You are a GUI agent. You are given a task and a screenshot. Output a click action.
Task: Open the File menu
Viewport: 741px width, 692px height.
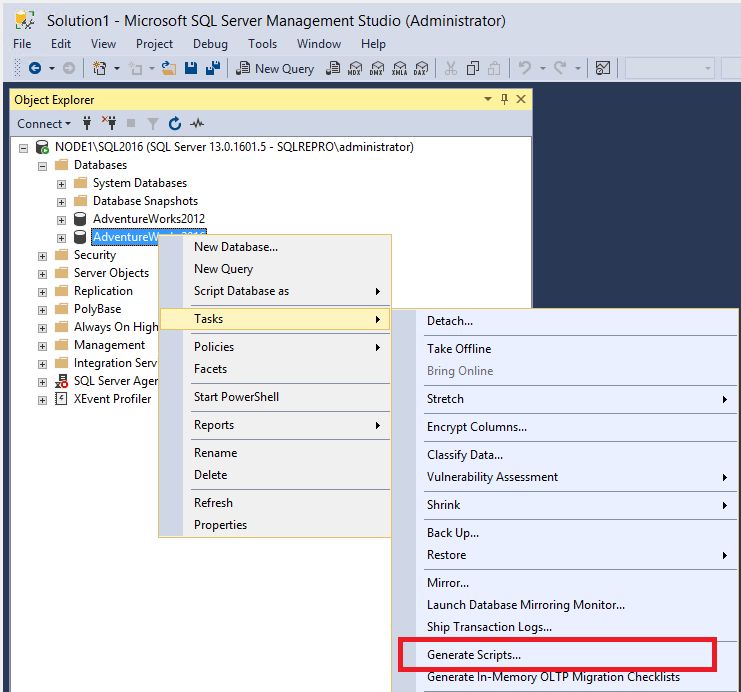point(22,44)
